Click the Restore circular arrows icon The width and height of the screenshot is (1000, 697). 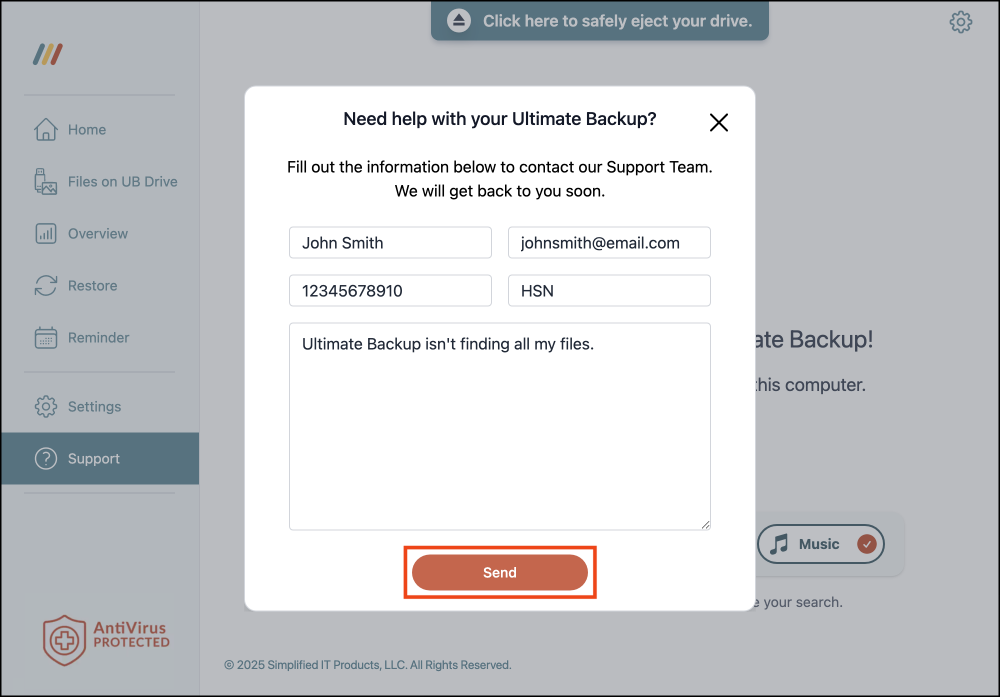click(x=45, y=286)
